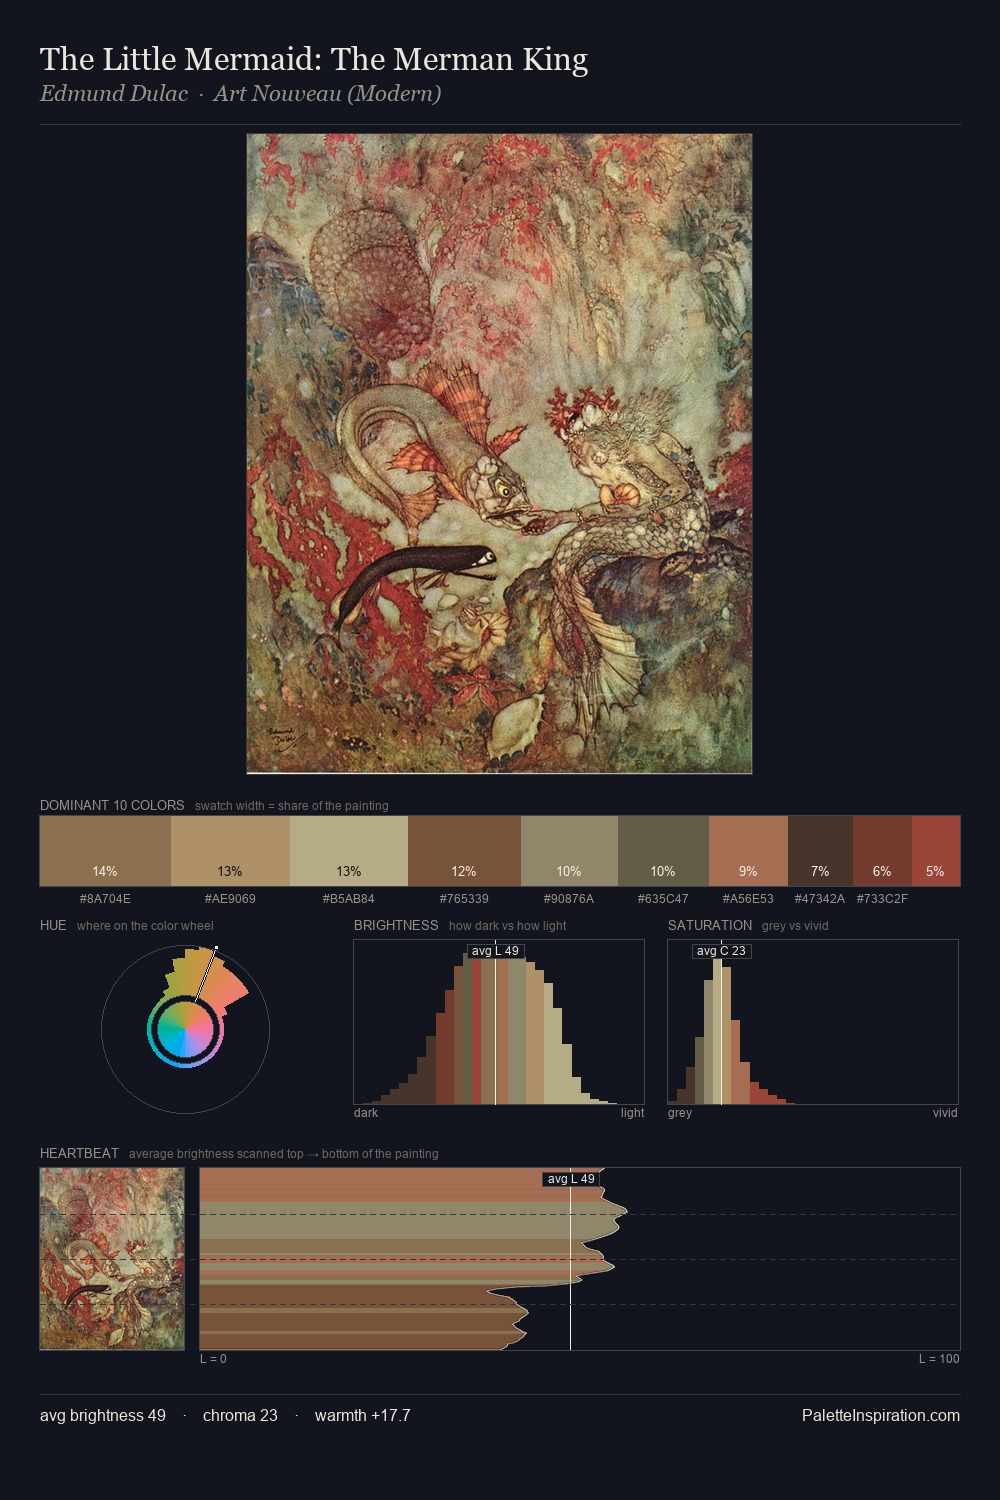The height and width of the screenshot is (1500, 1000).
Task: Click the SATURATION section heading
Action: tap(710, 925)
